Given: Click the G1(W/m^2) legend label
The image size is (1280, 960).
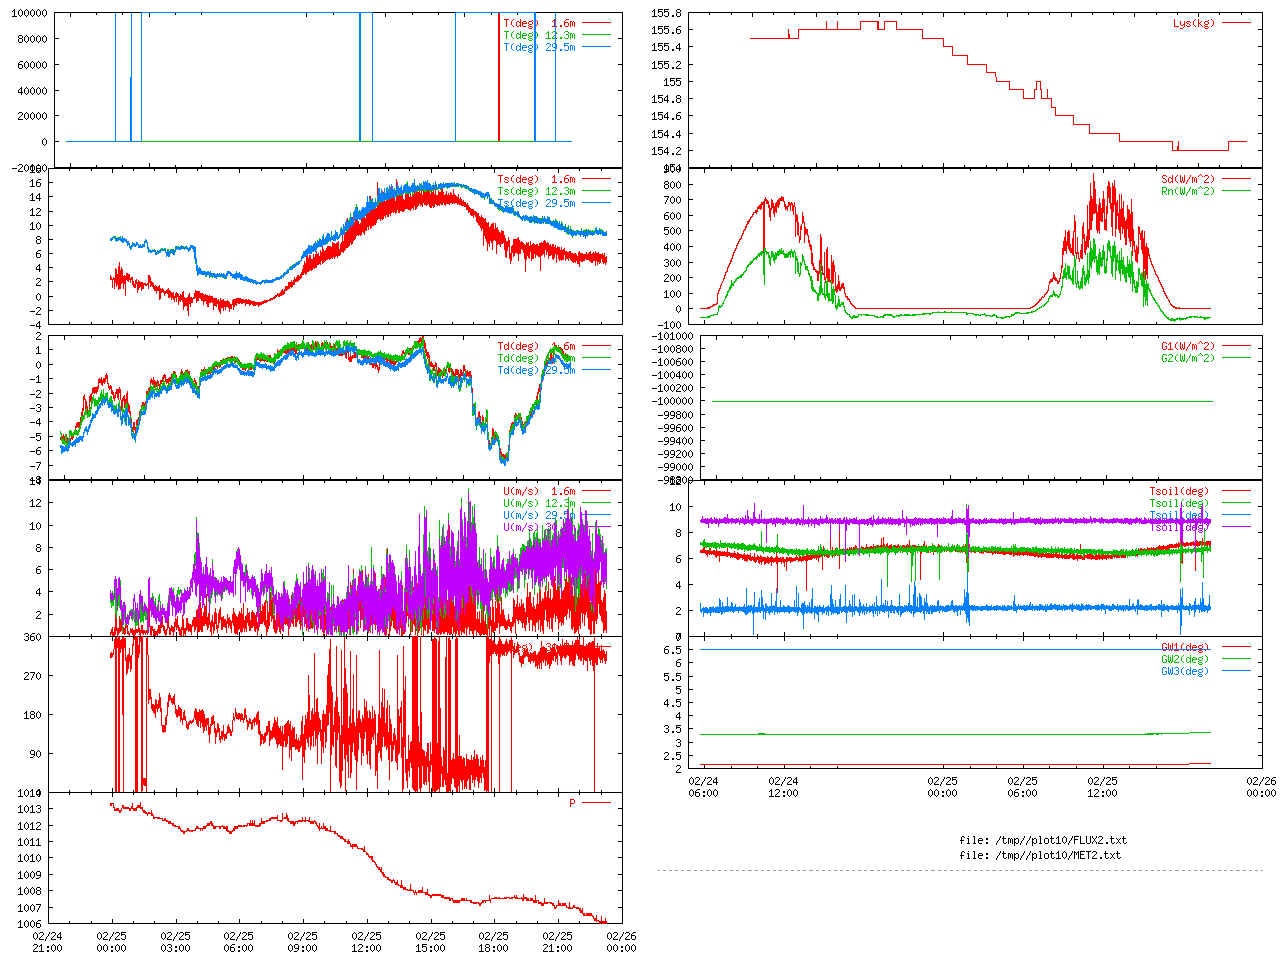Looking at the screenshot, I should point(1187,347).
